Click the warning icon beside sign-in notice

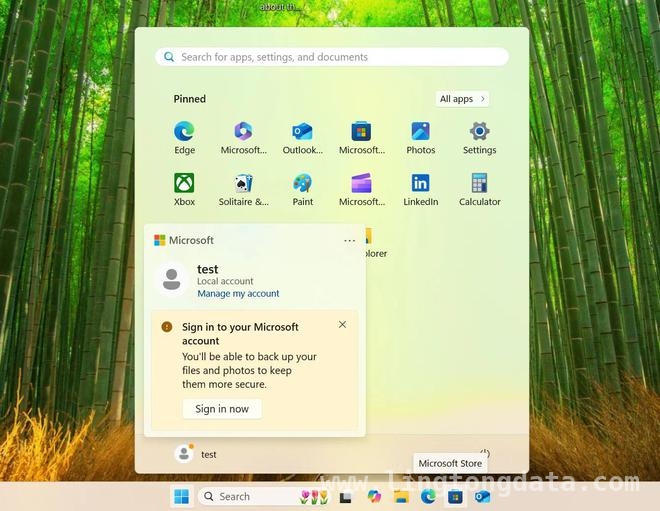[x=167, y=327]
